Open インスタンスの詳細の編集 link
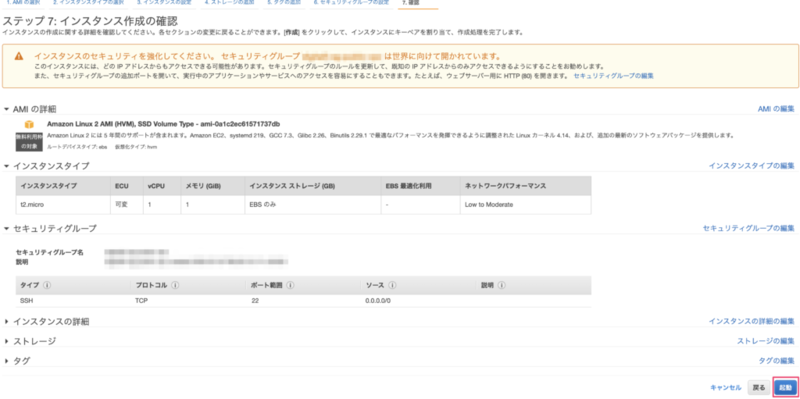 click(752, 321)
